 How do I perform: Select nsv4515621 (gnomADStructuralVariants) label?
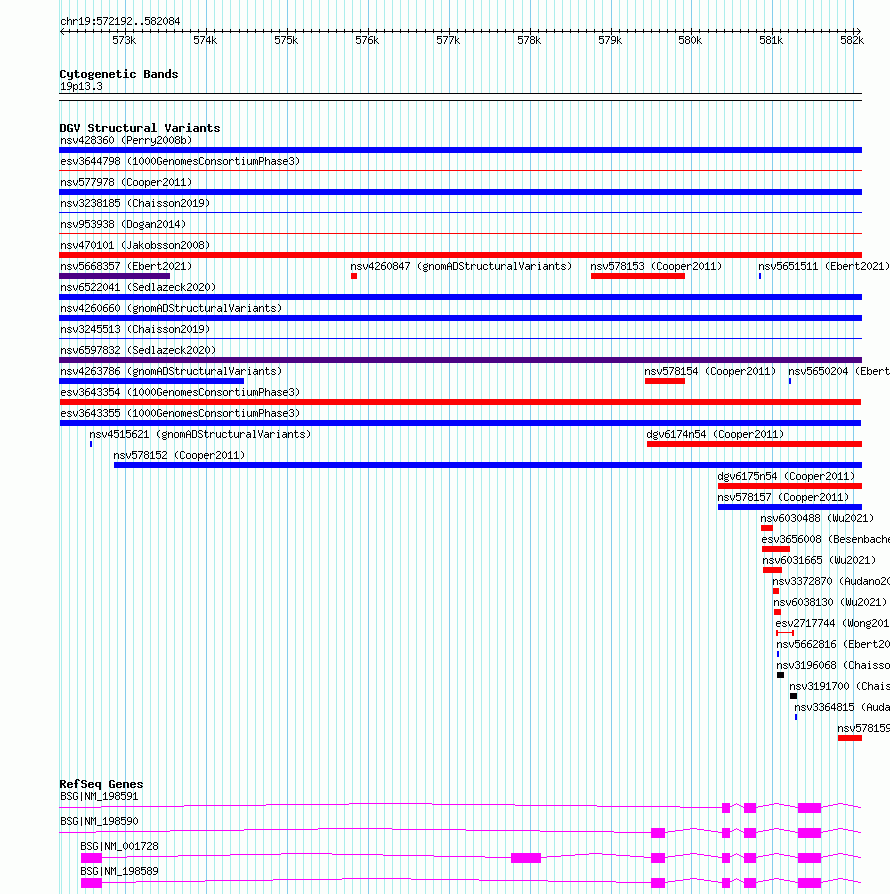point(200,435)
